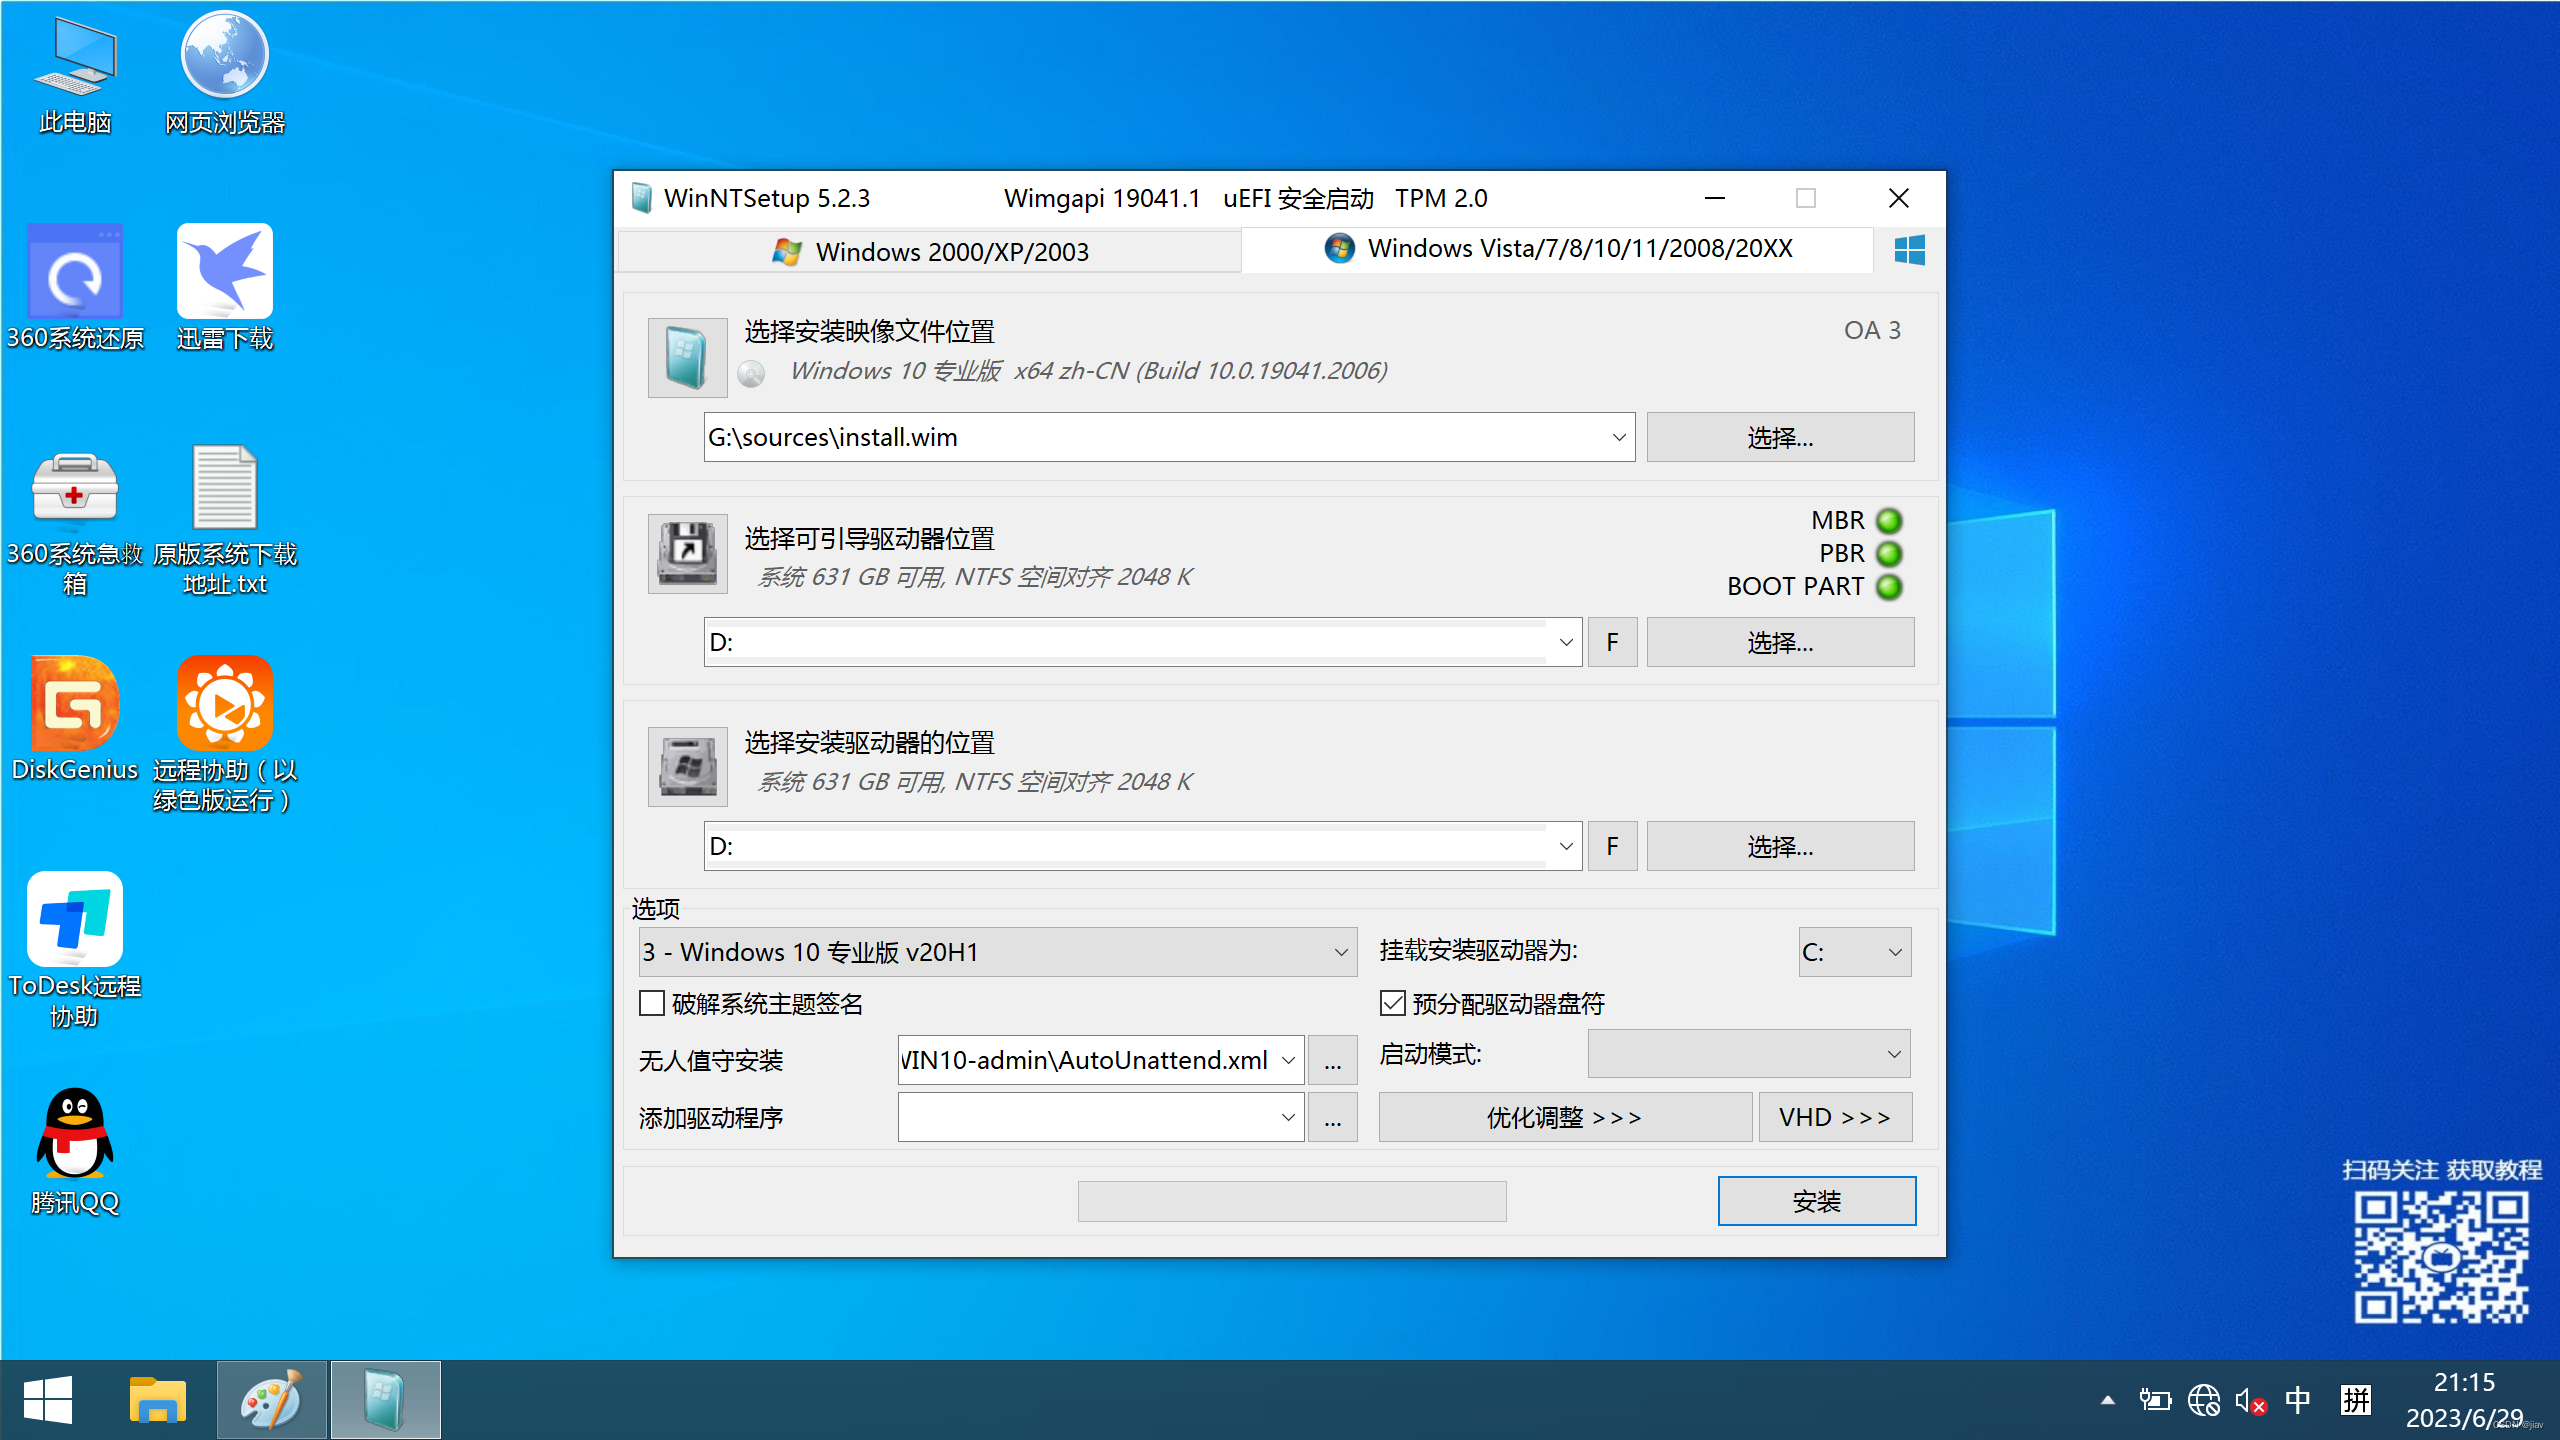Image resolution: width=2560 pixels, height=1440 pixels.
Task: Click the 安装 install button
Action: click(x=1816, y=1201)
